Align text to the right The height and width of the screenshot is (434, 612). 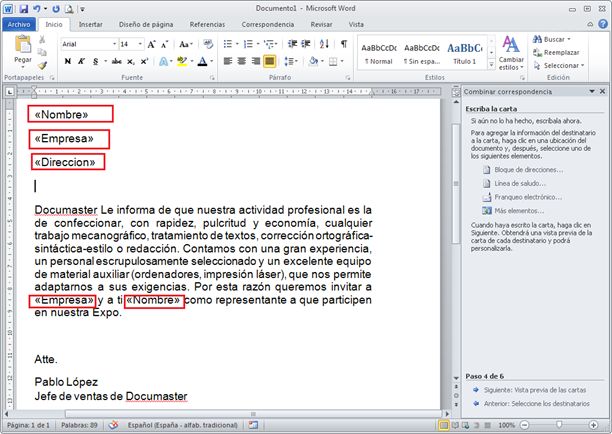tap(255, 61)
